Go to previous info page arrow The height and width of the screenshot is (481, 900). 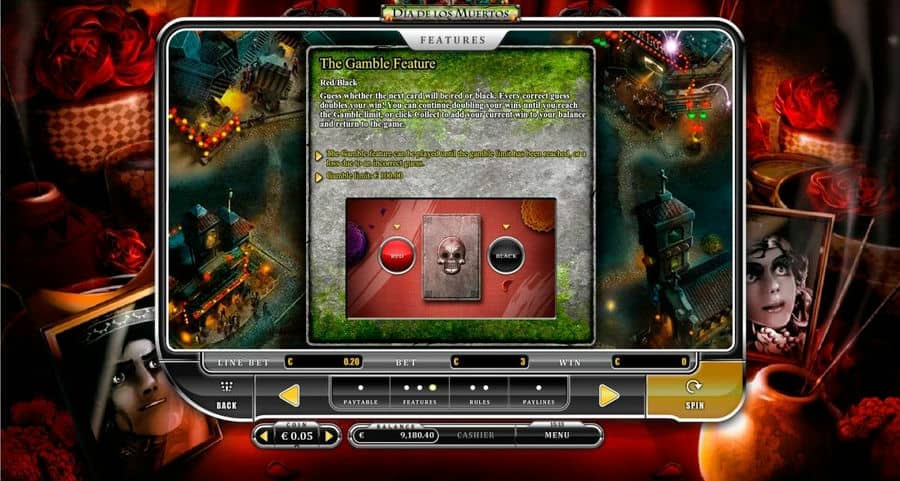click(x=289, y=395)
